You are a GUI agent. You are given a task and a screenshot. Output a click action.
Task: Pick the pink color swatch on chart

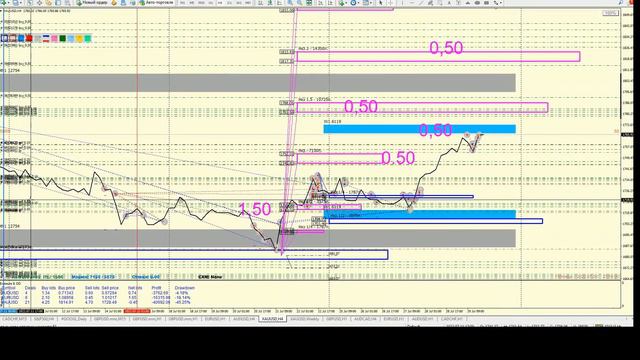pos(54,38)
